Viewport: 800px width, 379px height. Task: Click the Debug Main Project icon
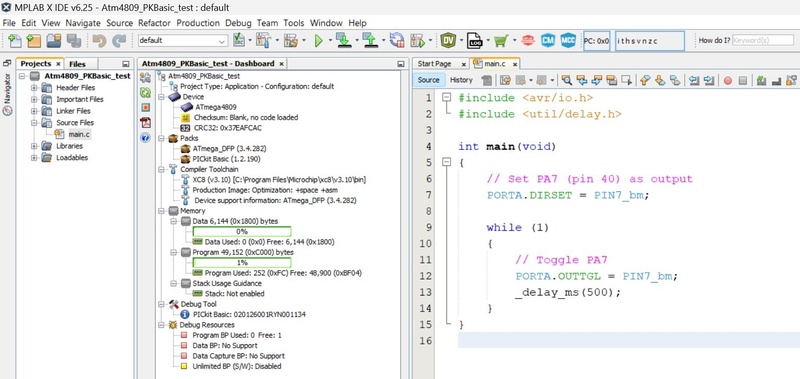tap(417, 40)
